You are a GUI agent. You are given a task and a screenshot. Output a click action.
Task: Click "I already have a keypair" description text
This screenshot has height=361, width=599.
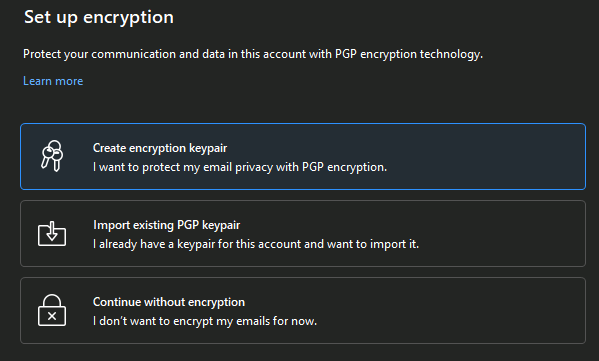pyautogui.click(x=154, y=244)
